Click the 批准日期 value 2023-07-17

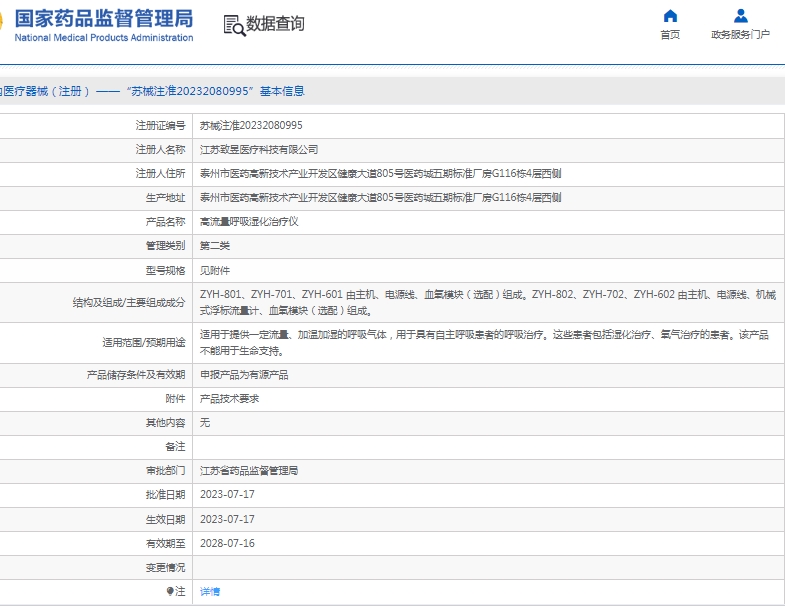pos(227,495)
